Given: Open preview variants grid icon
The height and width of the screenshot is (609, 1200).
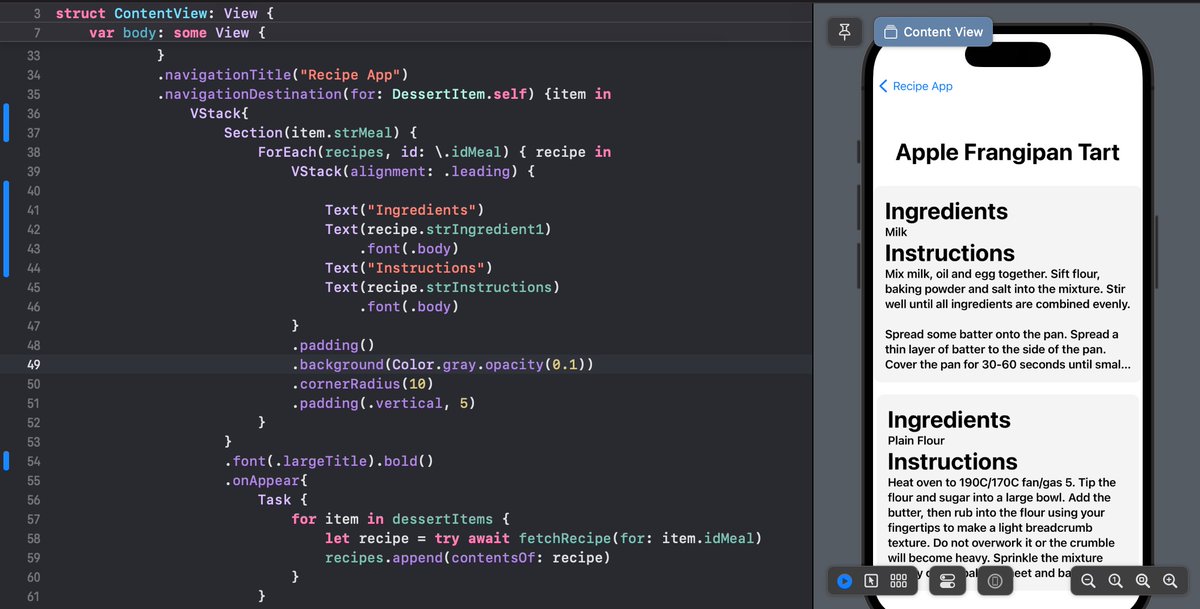Looking at the screenshot, I should click(x=897, y=580).
